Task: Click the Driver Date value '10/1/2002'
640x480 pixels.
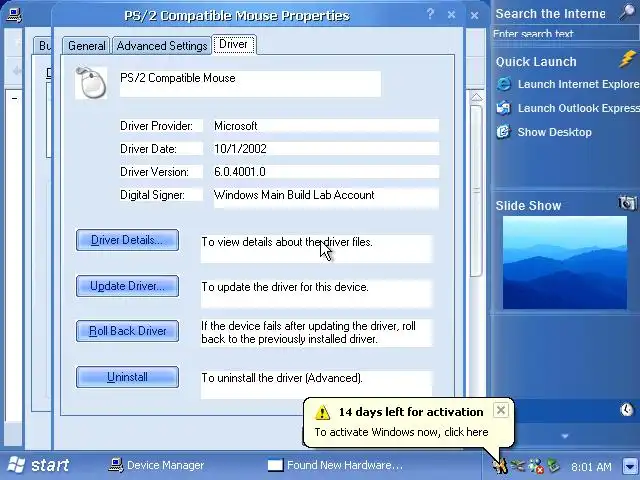Action: (x=326, y=149)
